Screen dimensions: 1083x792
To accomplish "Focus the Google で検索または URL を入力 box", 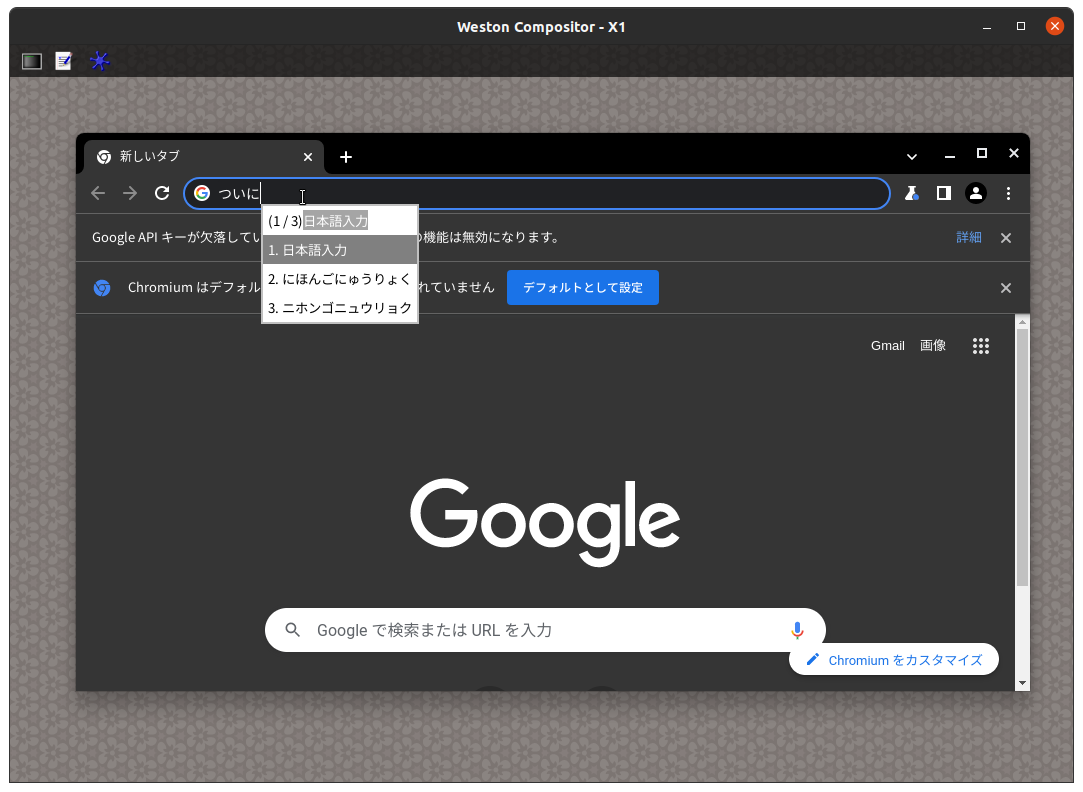I will click(x=545, y=630).
